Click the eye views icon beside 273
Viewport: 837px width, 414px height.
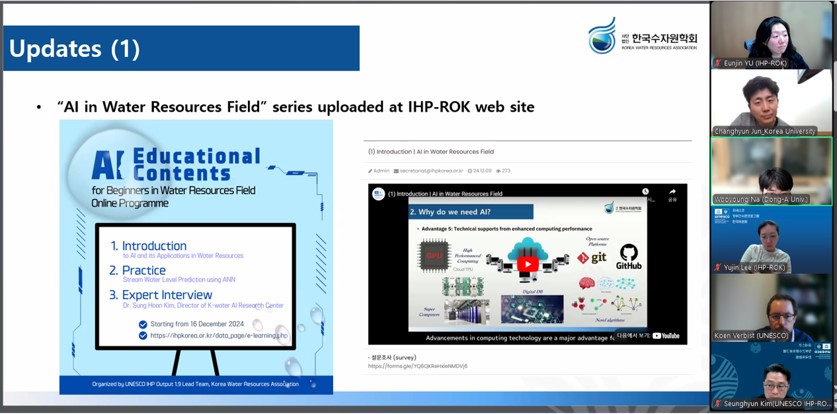498,171
